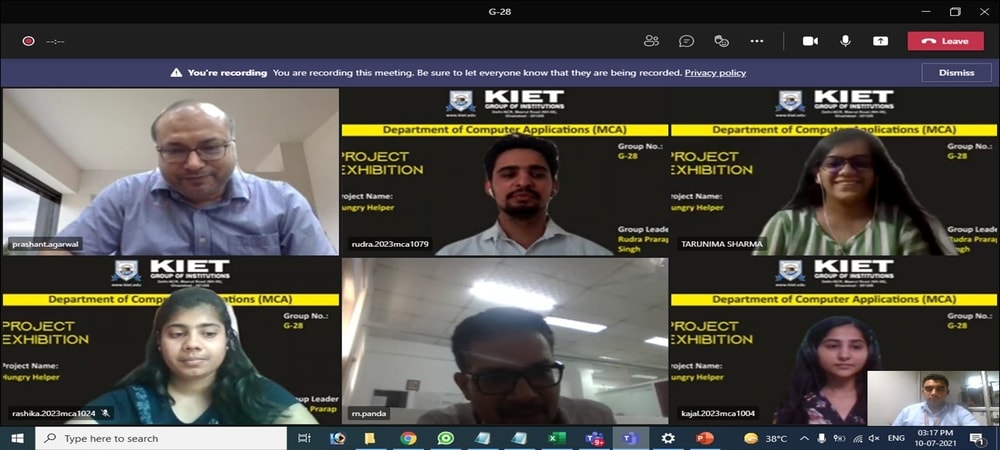The width and height of the screenshot is (1000, 450).
Task: Select prashant.agarwal's video tile
Action: [170, 170]
